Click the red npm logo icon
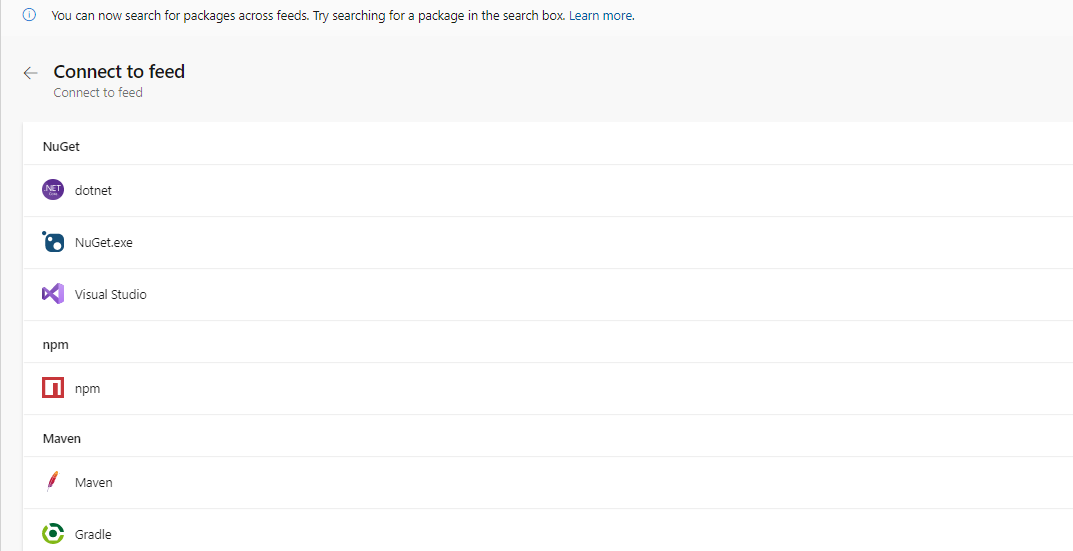 53,388
